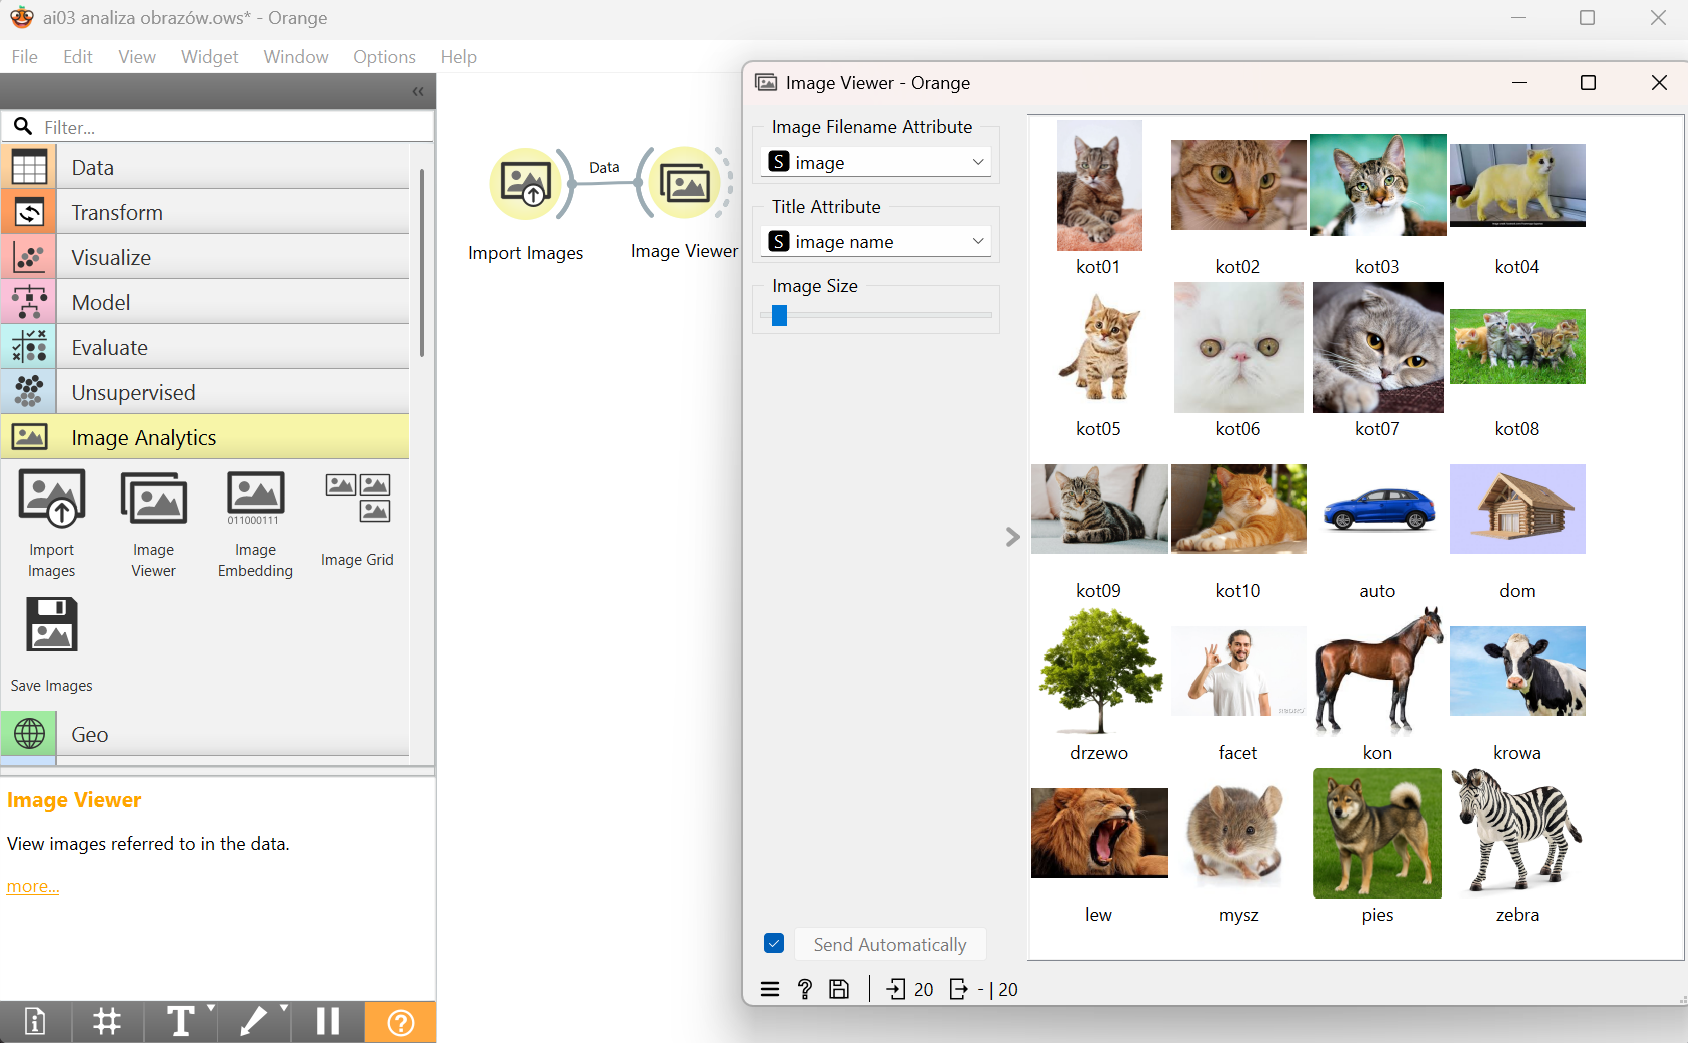Click the Image Viewer node on the canvas
The image size is (1688, 1043).
point(685,184)
